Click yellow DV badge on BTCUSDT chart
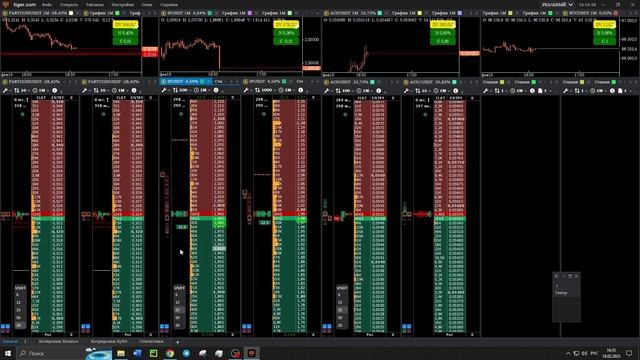Screen dimensions: 640x360 [604, 25]
